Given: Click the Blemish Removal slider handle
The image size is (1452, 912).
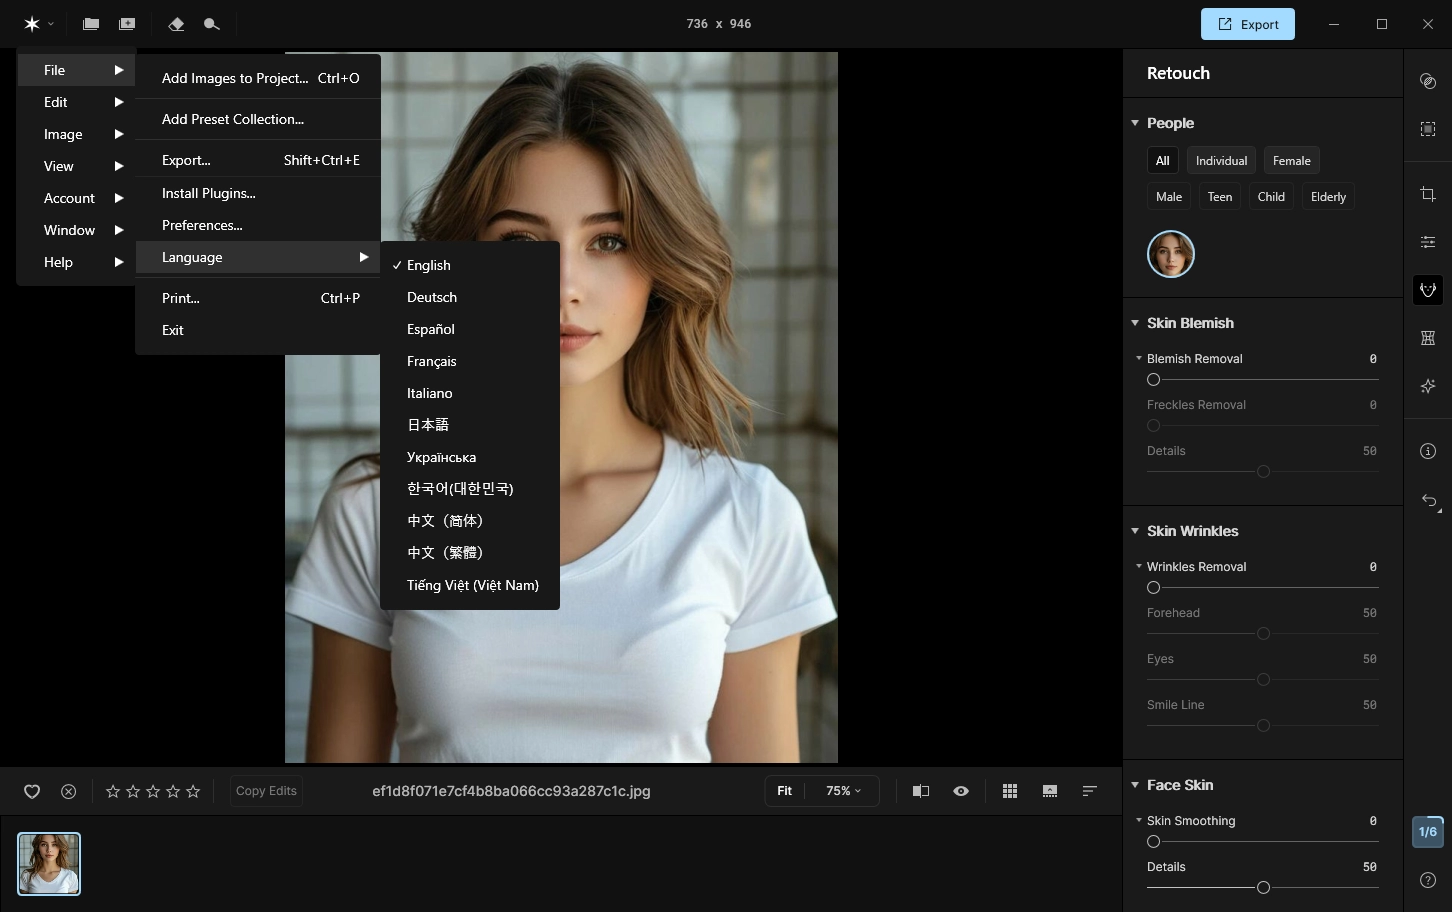Looking at the screenshot, I should pyautogui.click(x=1153, y=380).
